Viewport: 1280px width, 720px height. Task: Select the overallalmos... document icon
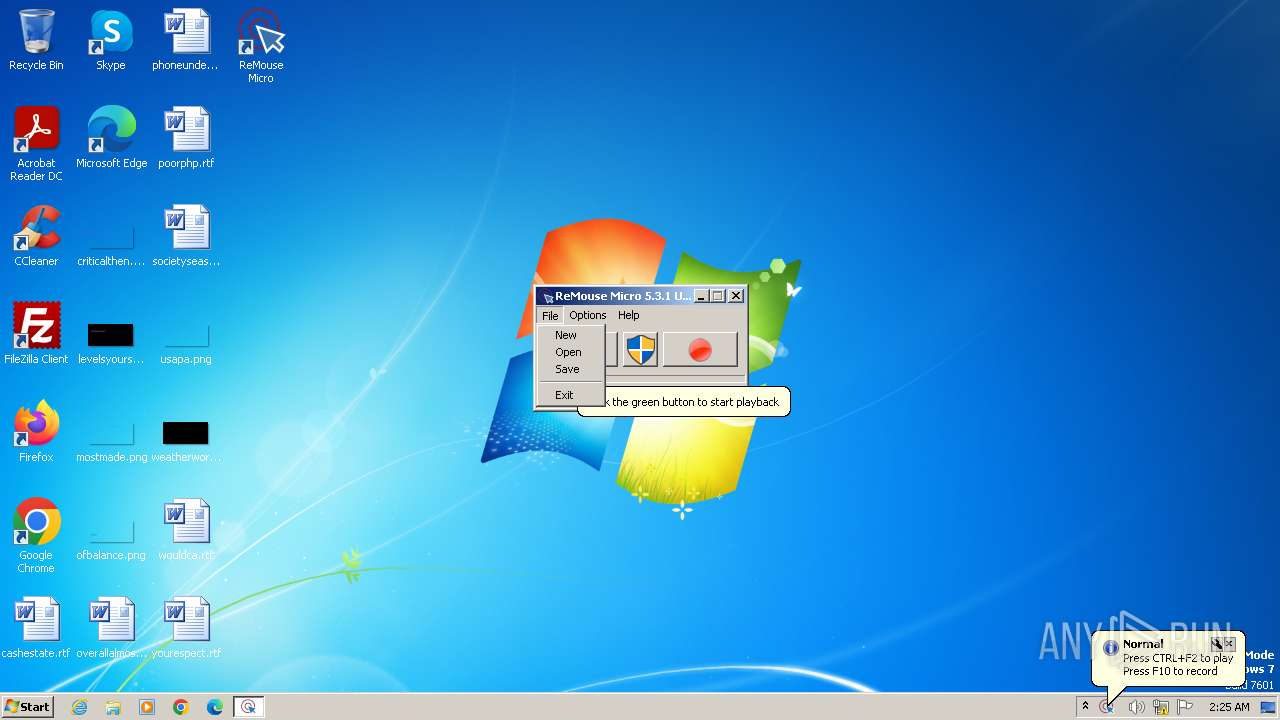(x=111, y=628)
